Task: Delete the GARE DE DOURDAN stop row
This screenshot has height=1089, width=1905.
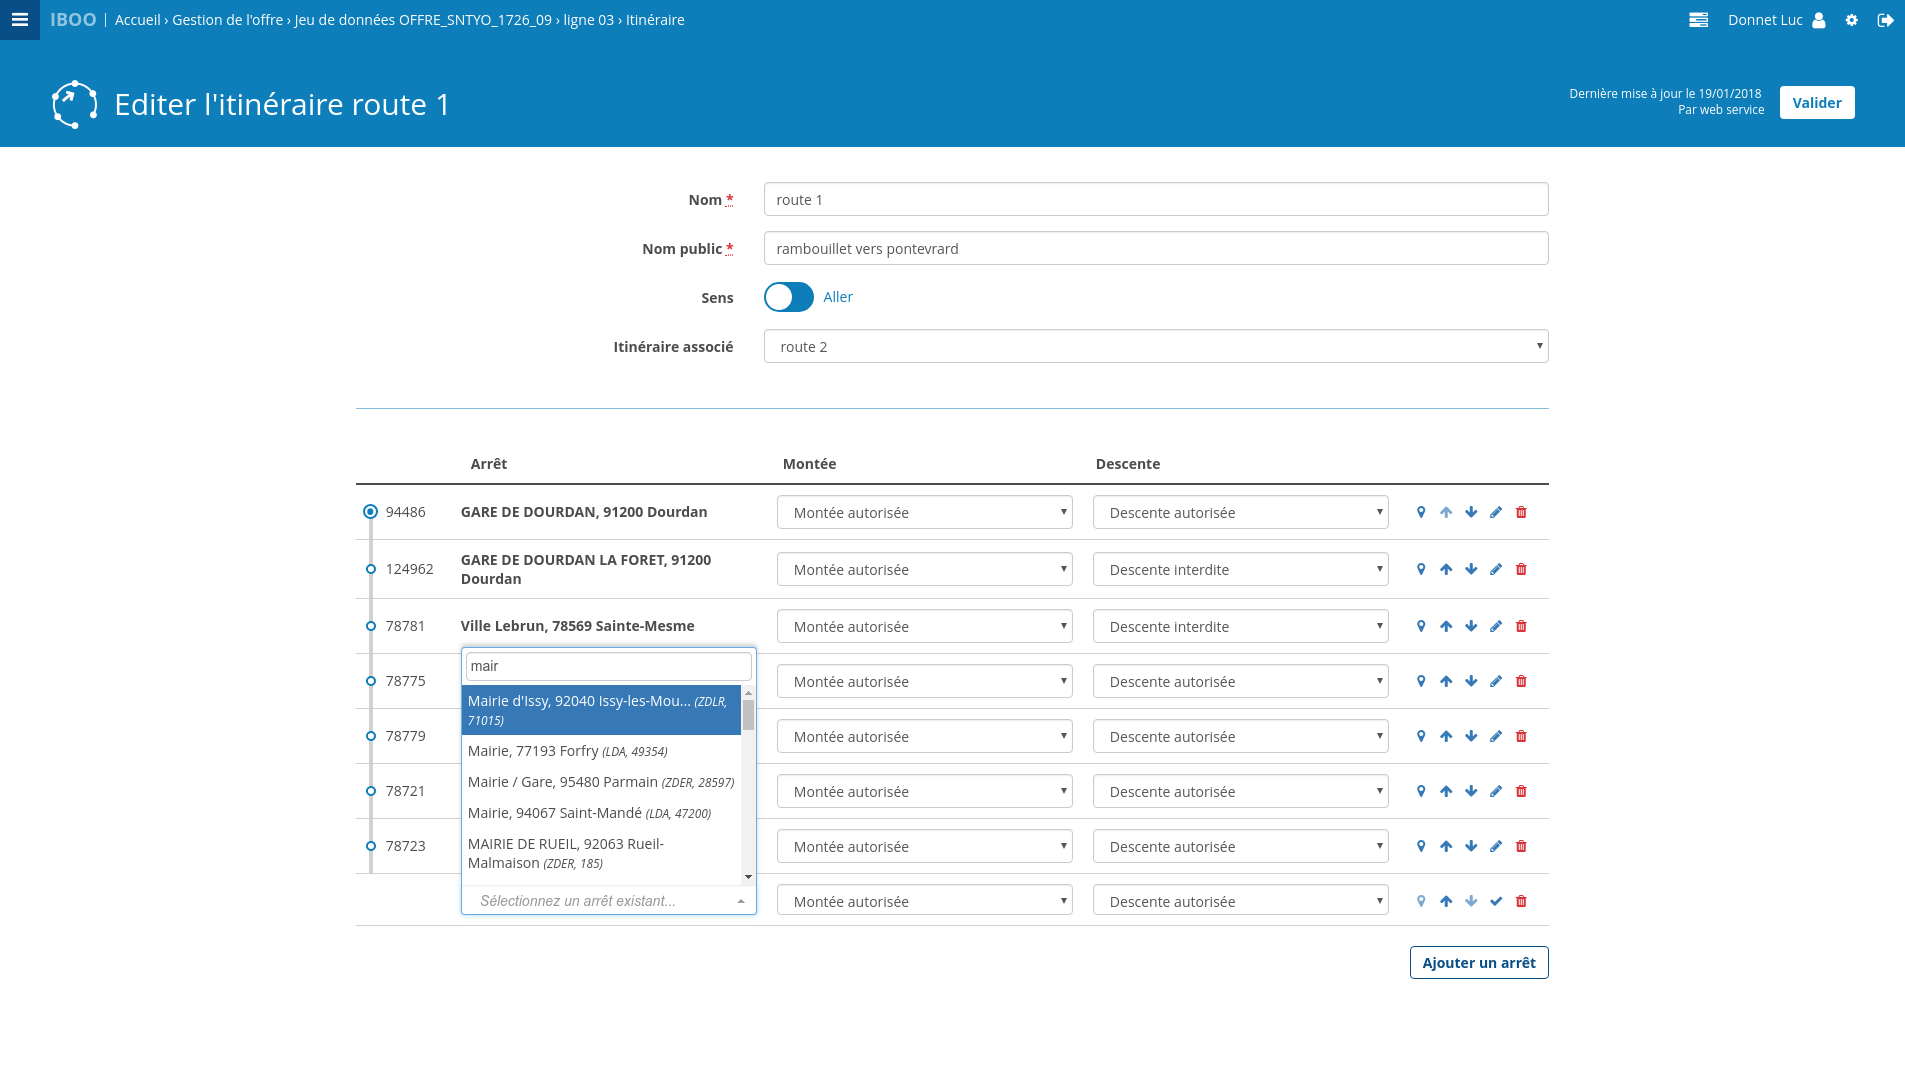Action: click(1521, 512)
